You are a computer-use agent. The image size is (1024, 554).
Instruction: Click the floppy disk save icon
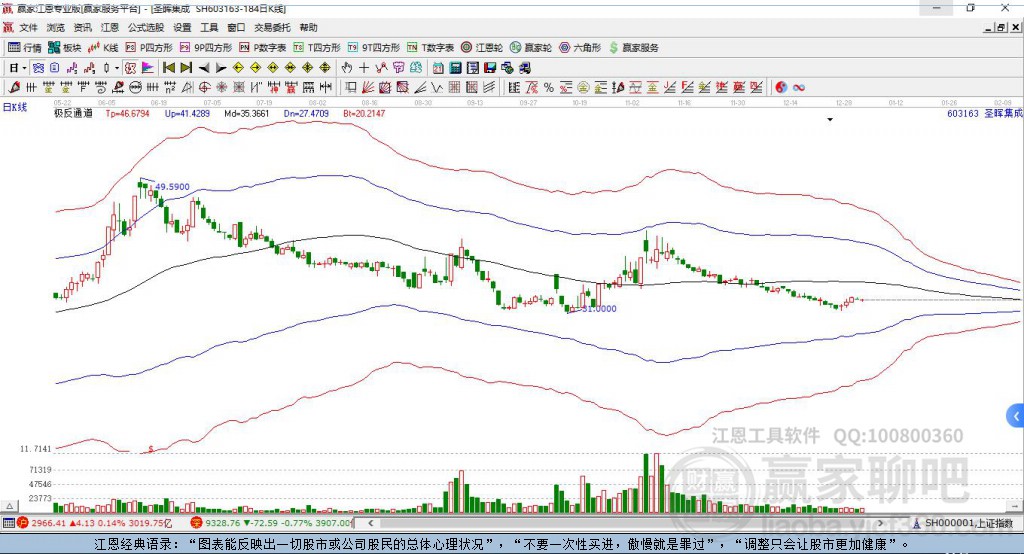[x=490, y=68]
